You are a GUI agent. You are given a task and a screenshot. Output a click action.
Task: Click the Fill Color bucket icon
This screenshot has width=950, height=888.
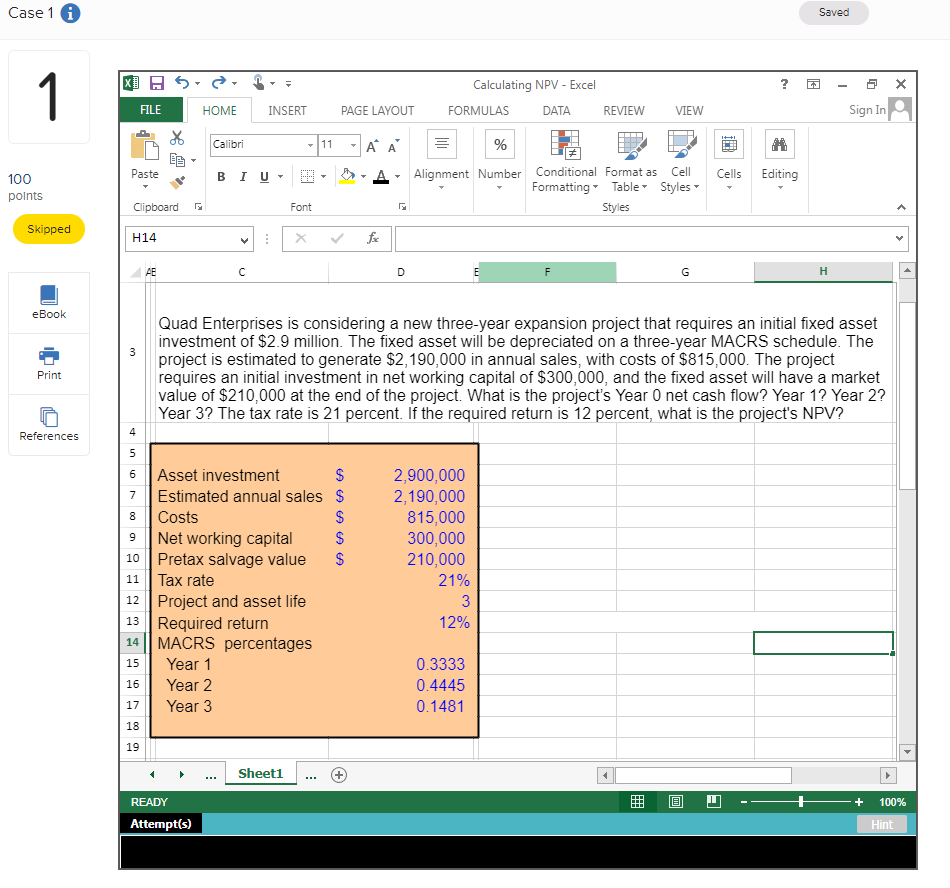(347, 176)
